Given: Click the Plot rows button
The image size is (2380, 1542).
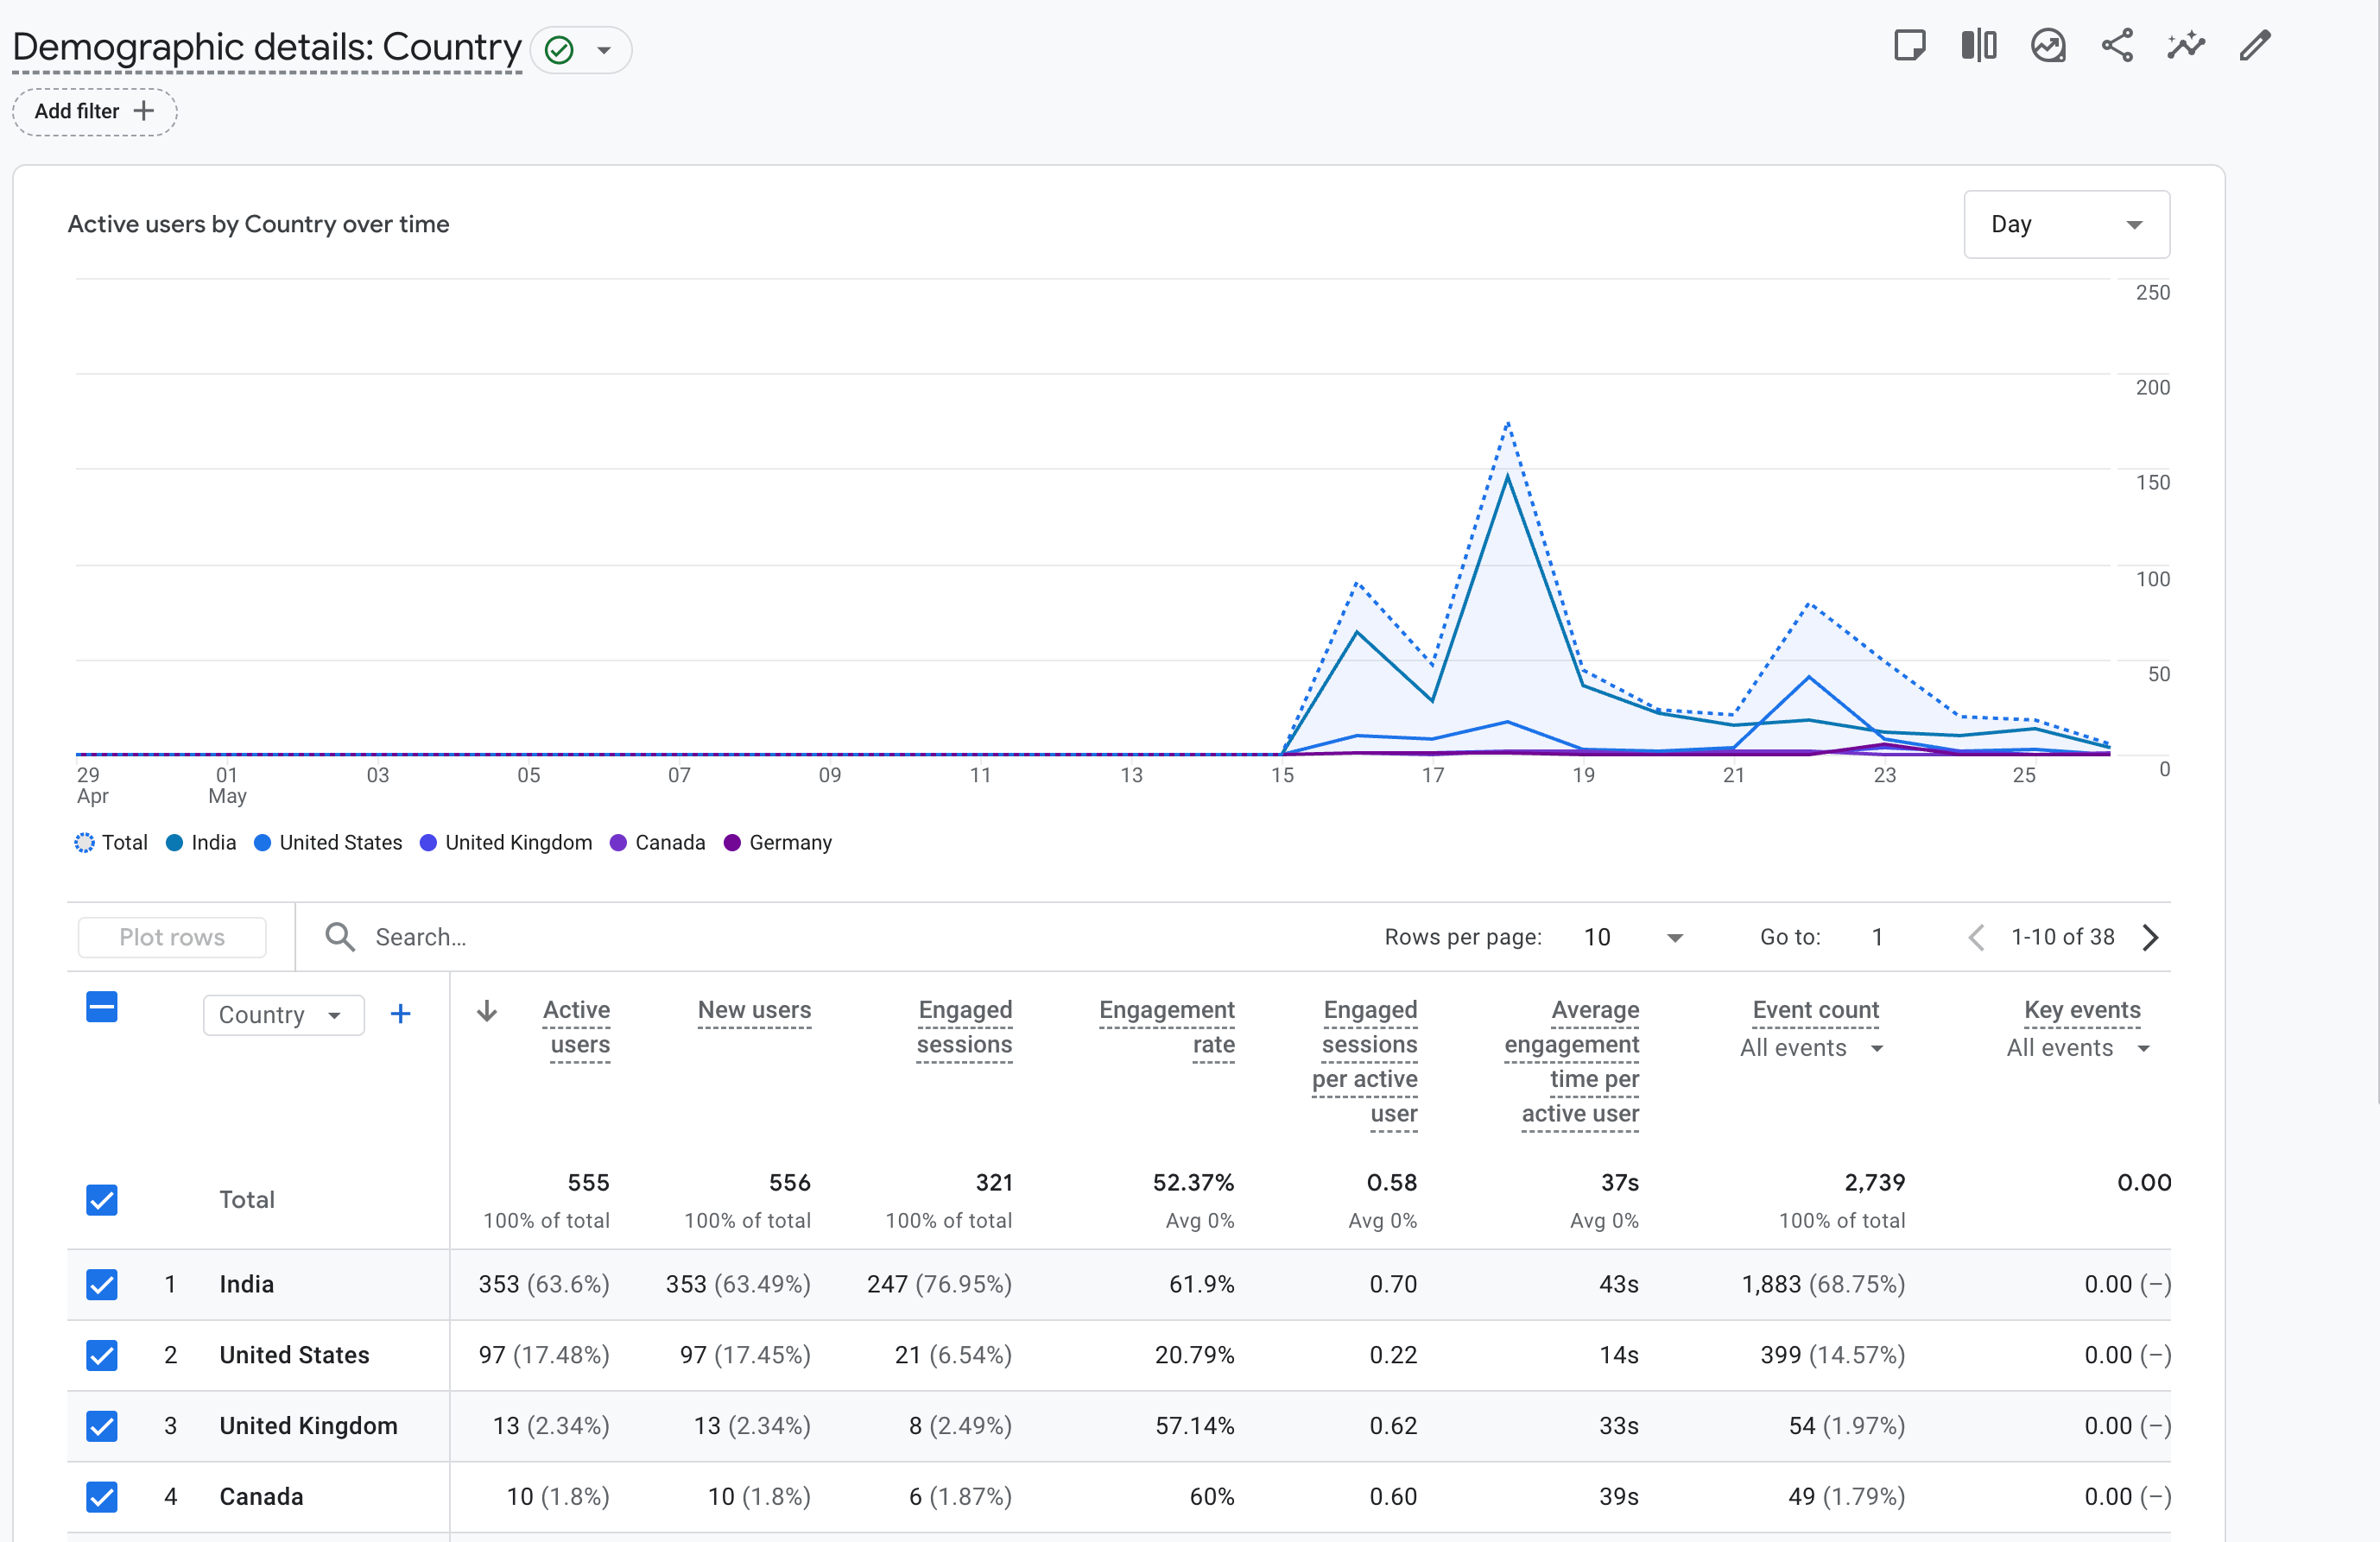Looking at the screenshot, I should pyautogui.click(x=172, y=937).
